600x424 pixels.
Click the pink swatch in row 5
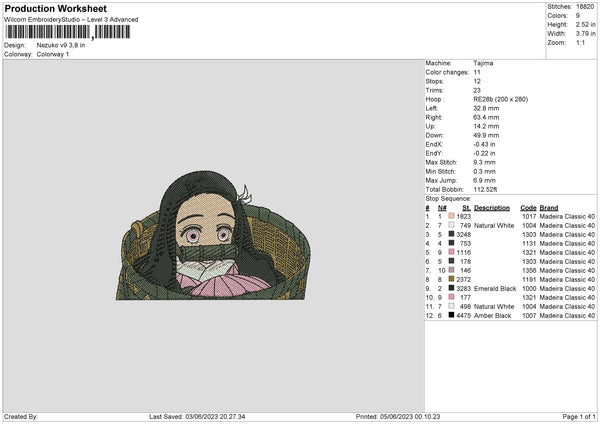point(451,252)
